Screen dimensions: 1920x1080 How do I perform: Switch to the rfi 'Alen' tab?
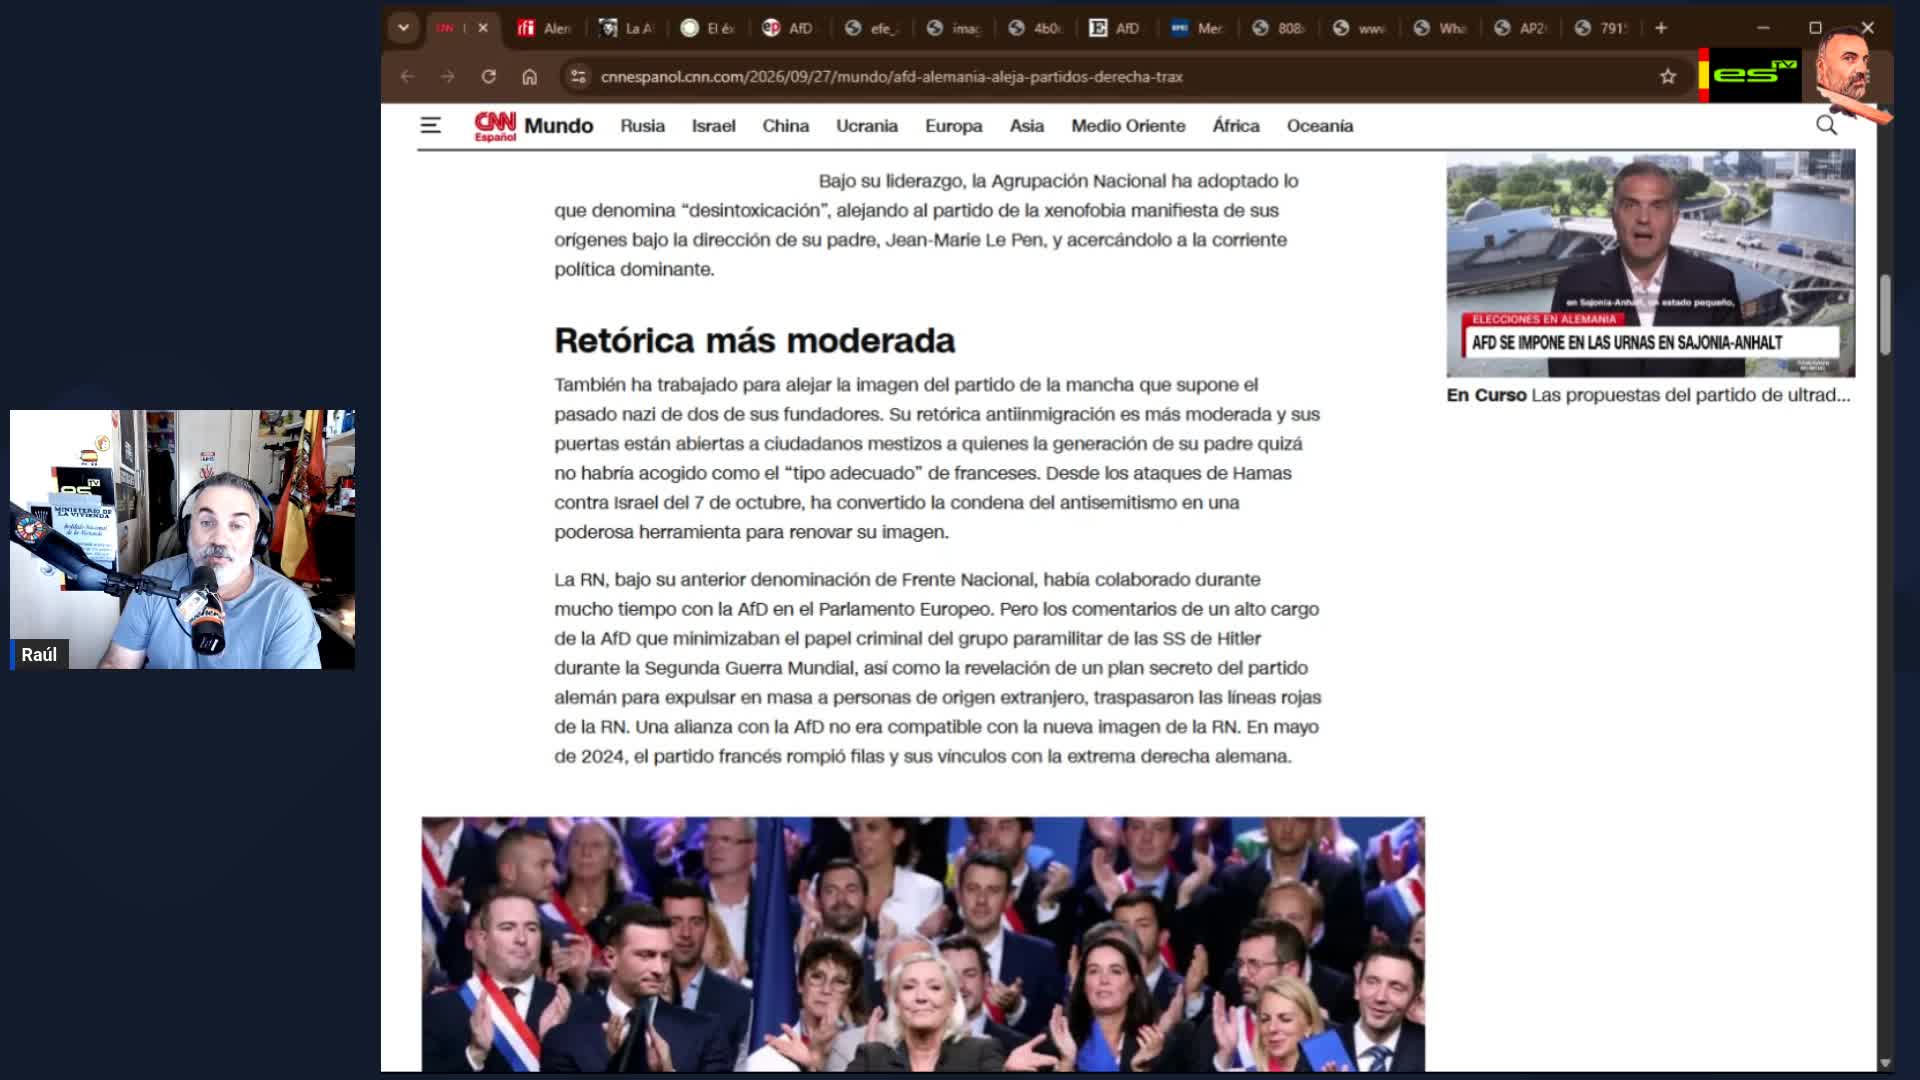(x=545, y=28)
